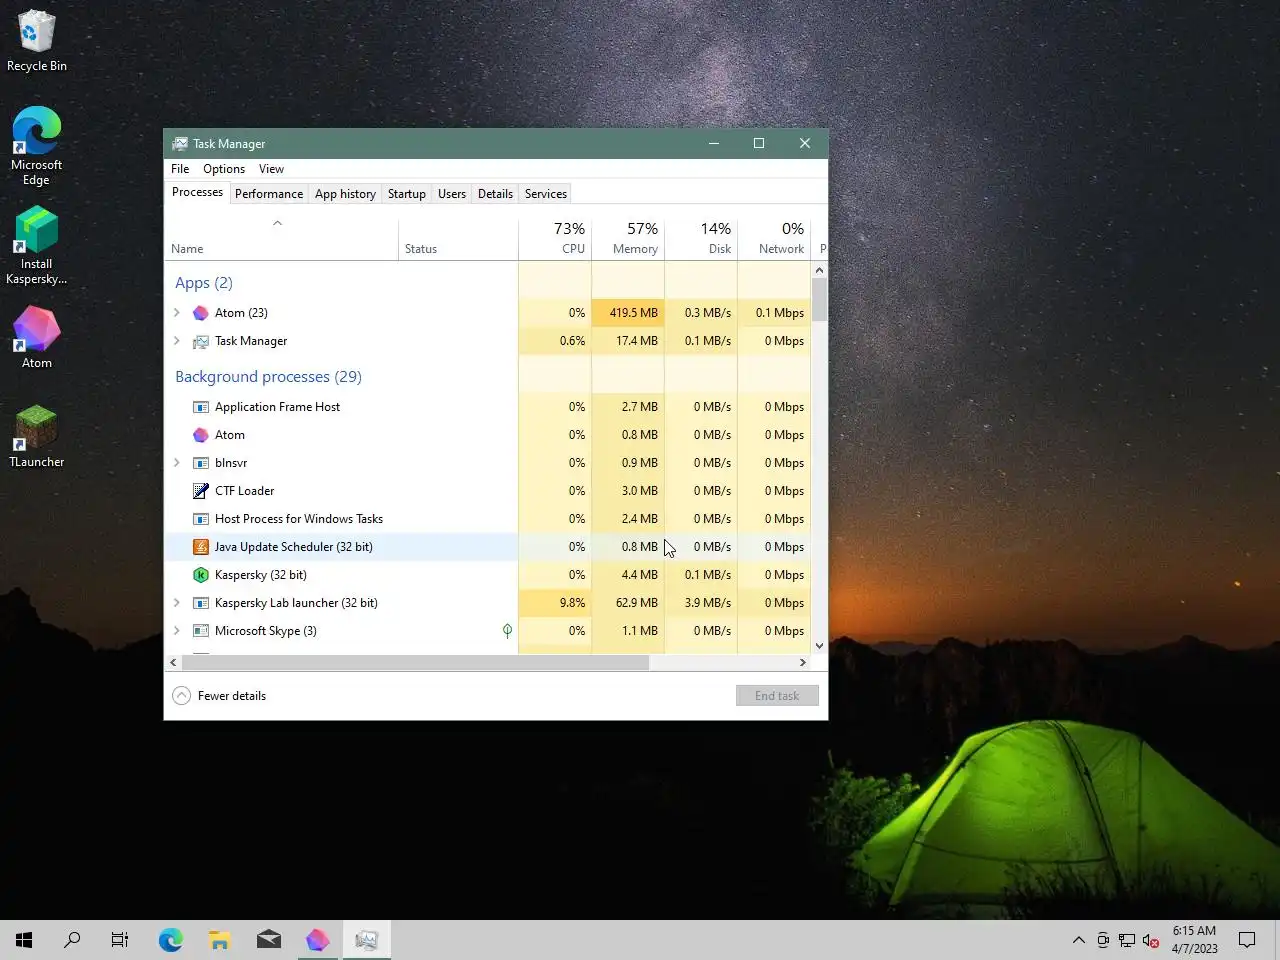Open the Atom desktop shortcut

pyautogui.click(x=37, y=337)
